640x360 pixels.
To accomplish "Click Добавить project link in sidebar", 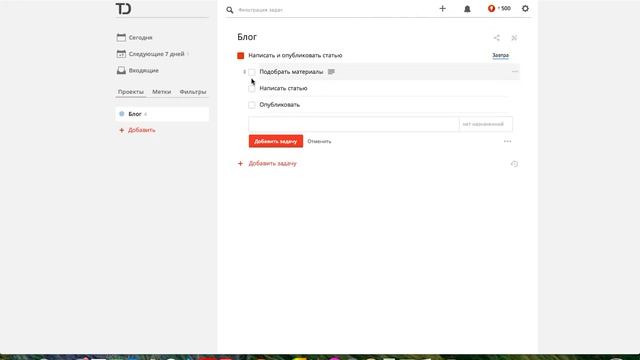I will (x=137, y=130).
